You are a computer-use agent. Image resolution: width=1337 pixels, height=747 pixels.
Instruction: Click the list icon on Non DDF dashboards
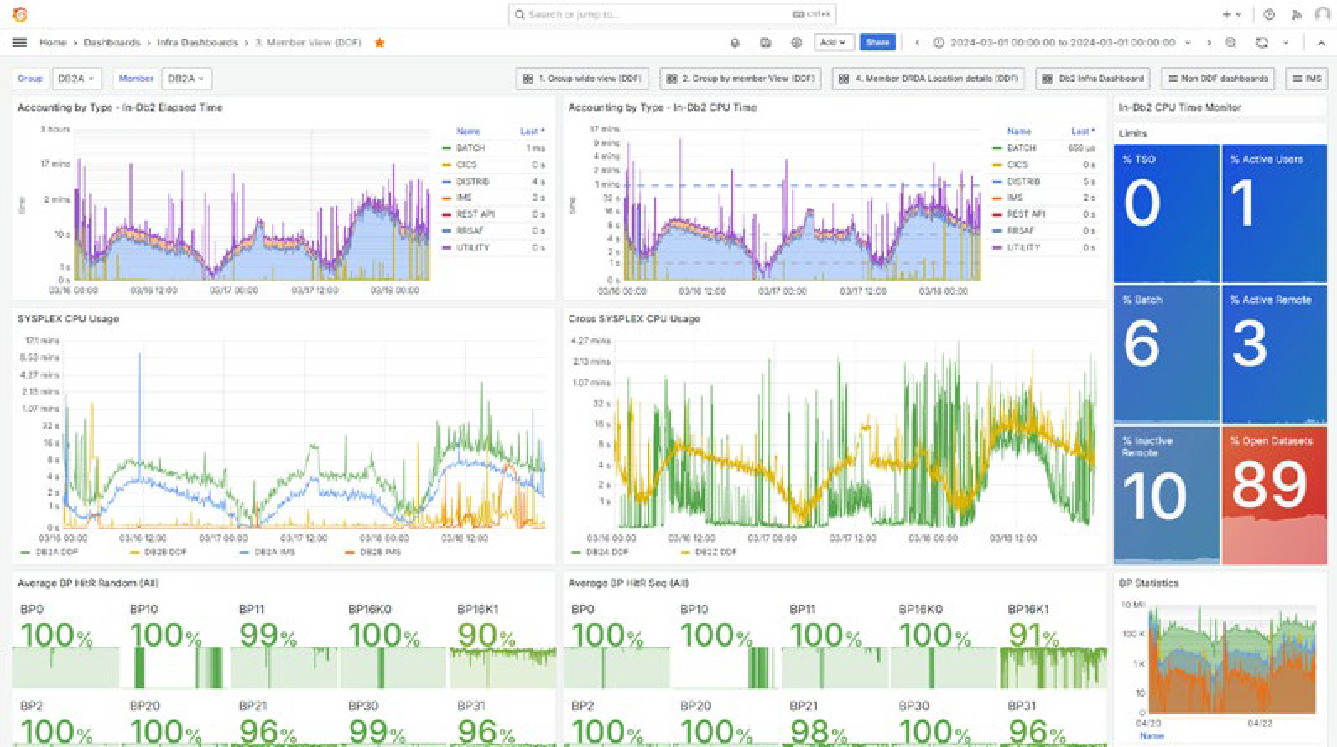click(1172, 79)
